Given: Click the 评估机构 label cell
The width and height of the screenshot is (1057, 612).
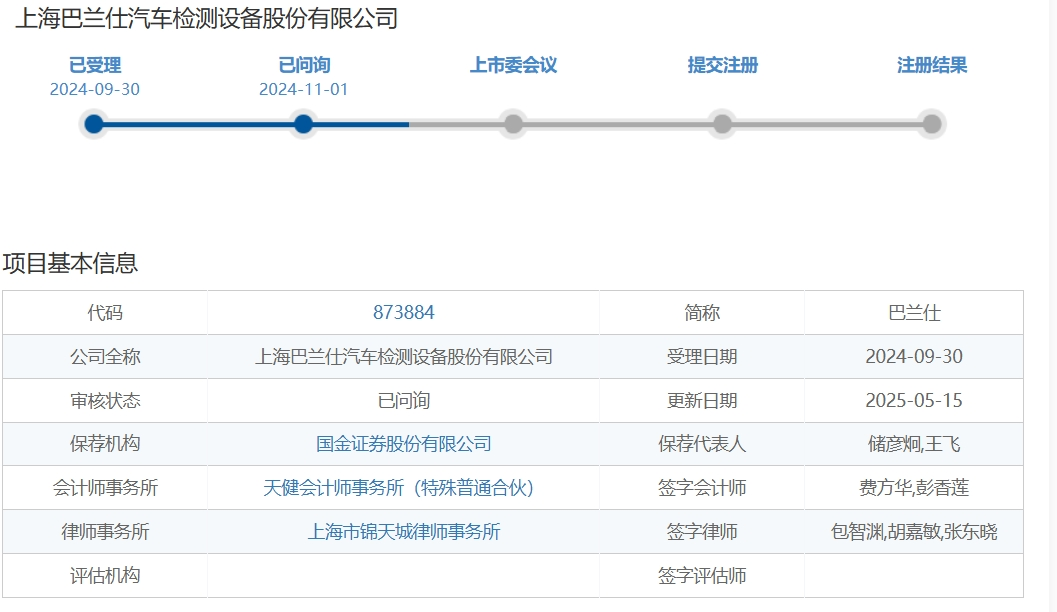Looking at the screenshot, I should click(x=105, y=576).
